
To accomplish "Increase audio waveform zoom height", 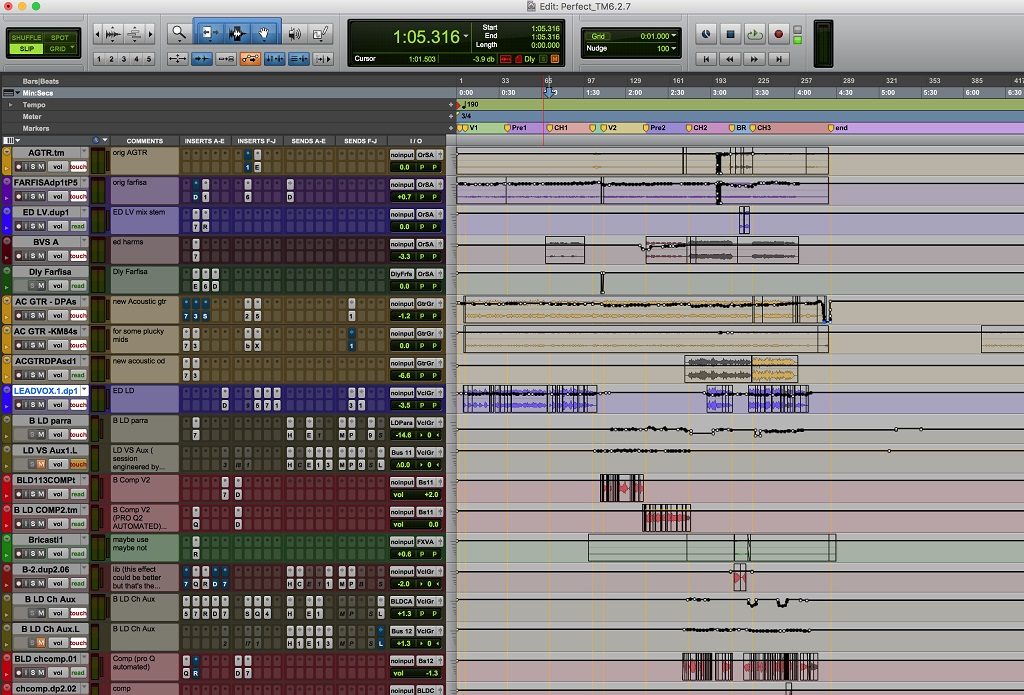I will (113, 33).
